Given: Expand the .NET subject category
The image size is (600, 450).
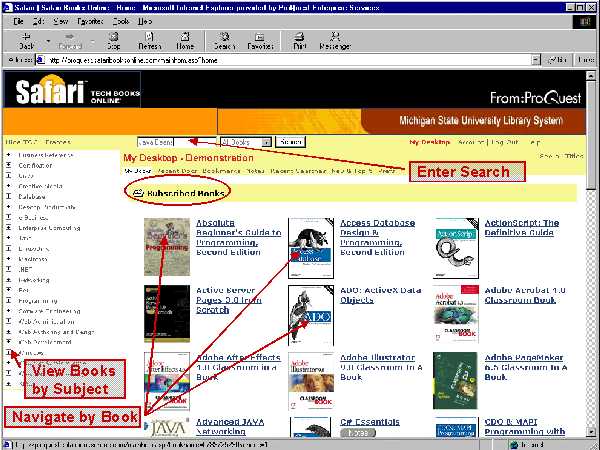Looking at the screenshot, I should click(x=9, y=269).
